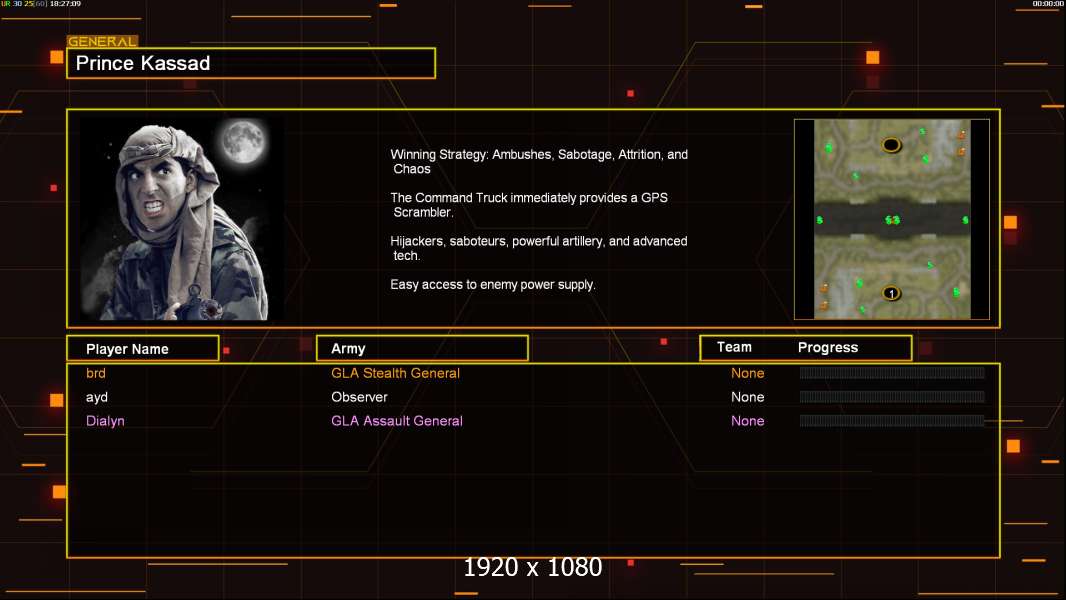Screen dimensions: 1066x600
Task: Click the Progress column header
Action: tap(827, 348)
